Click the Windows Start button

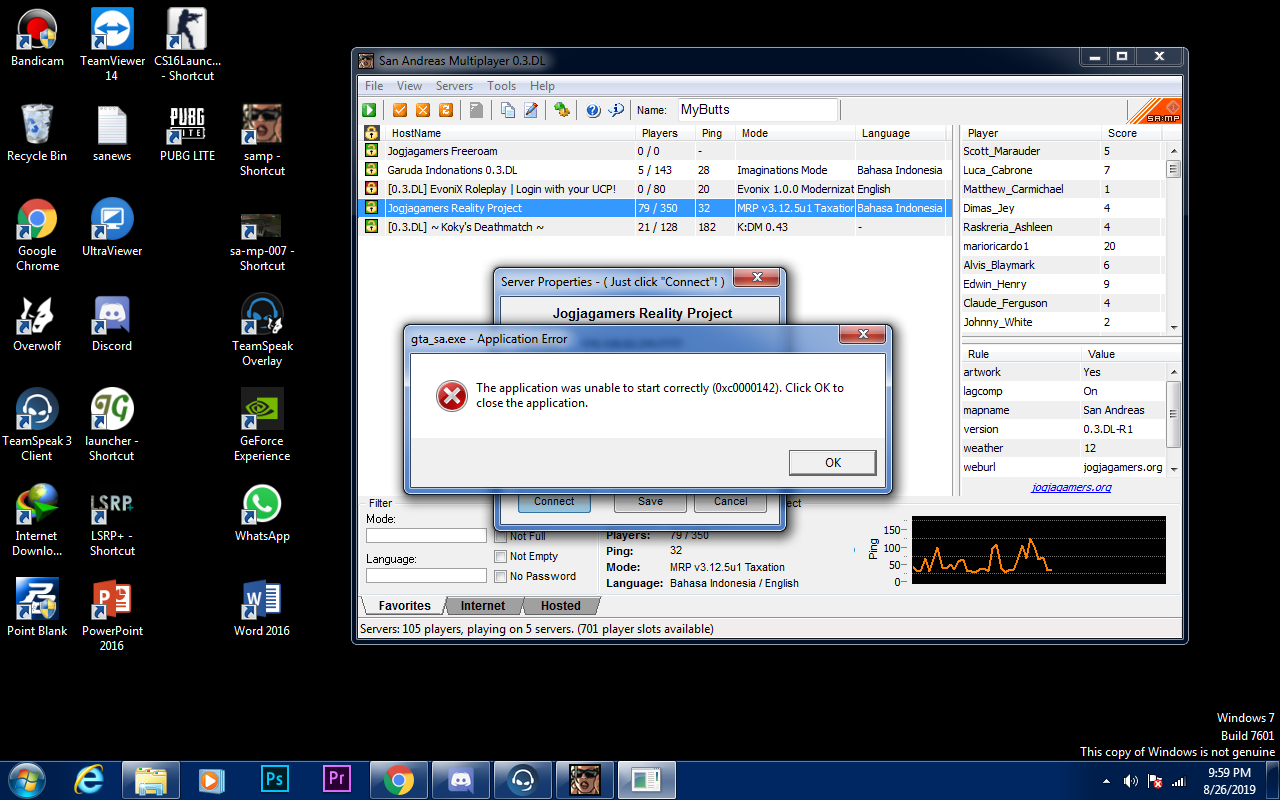(27, 779)
